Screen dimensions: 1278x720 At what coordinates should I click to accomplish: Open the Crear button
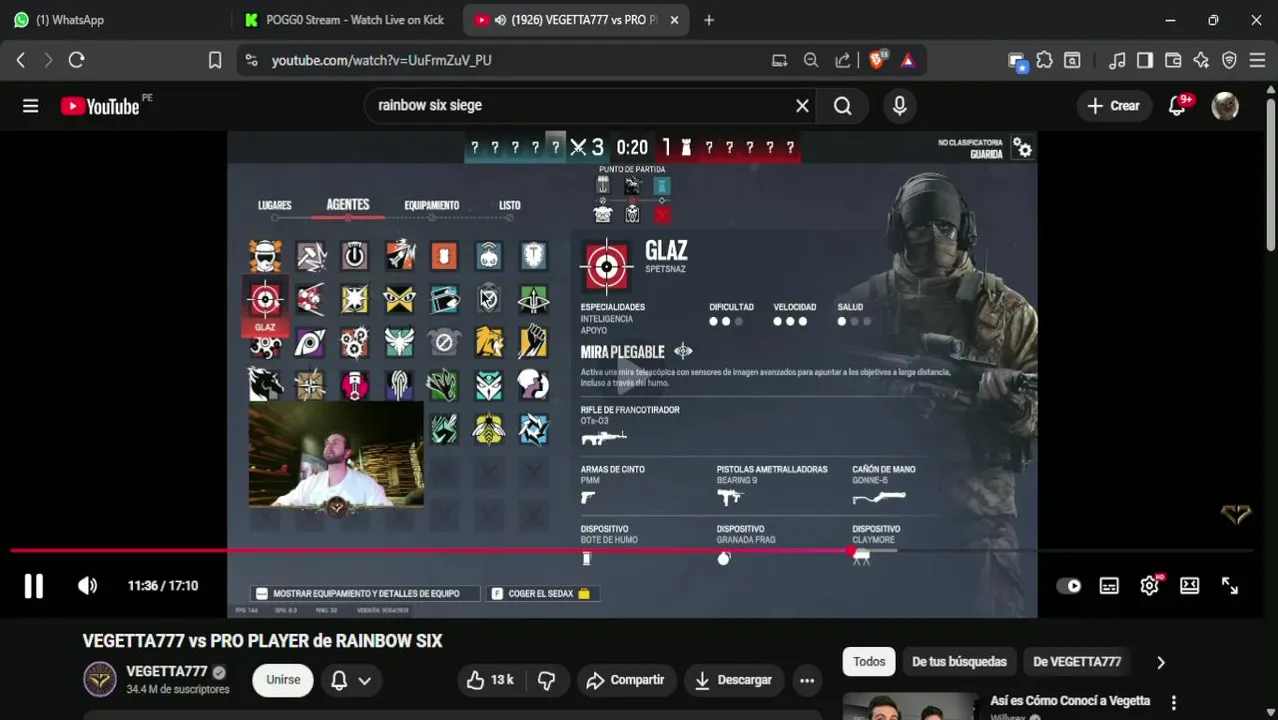tap(1114, 106)
